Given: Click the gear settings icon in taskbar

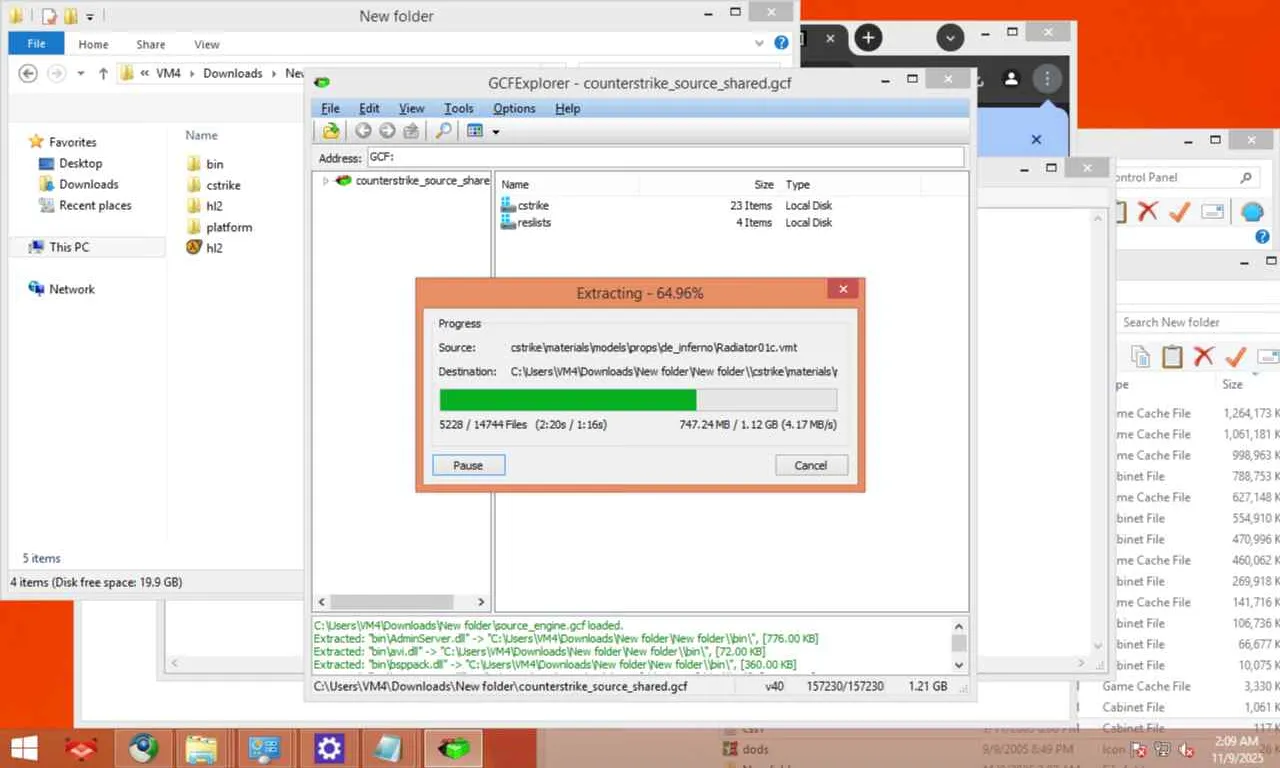Looking at the screenshot, I should coord(329,748).
